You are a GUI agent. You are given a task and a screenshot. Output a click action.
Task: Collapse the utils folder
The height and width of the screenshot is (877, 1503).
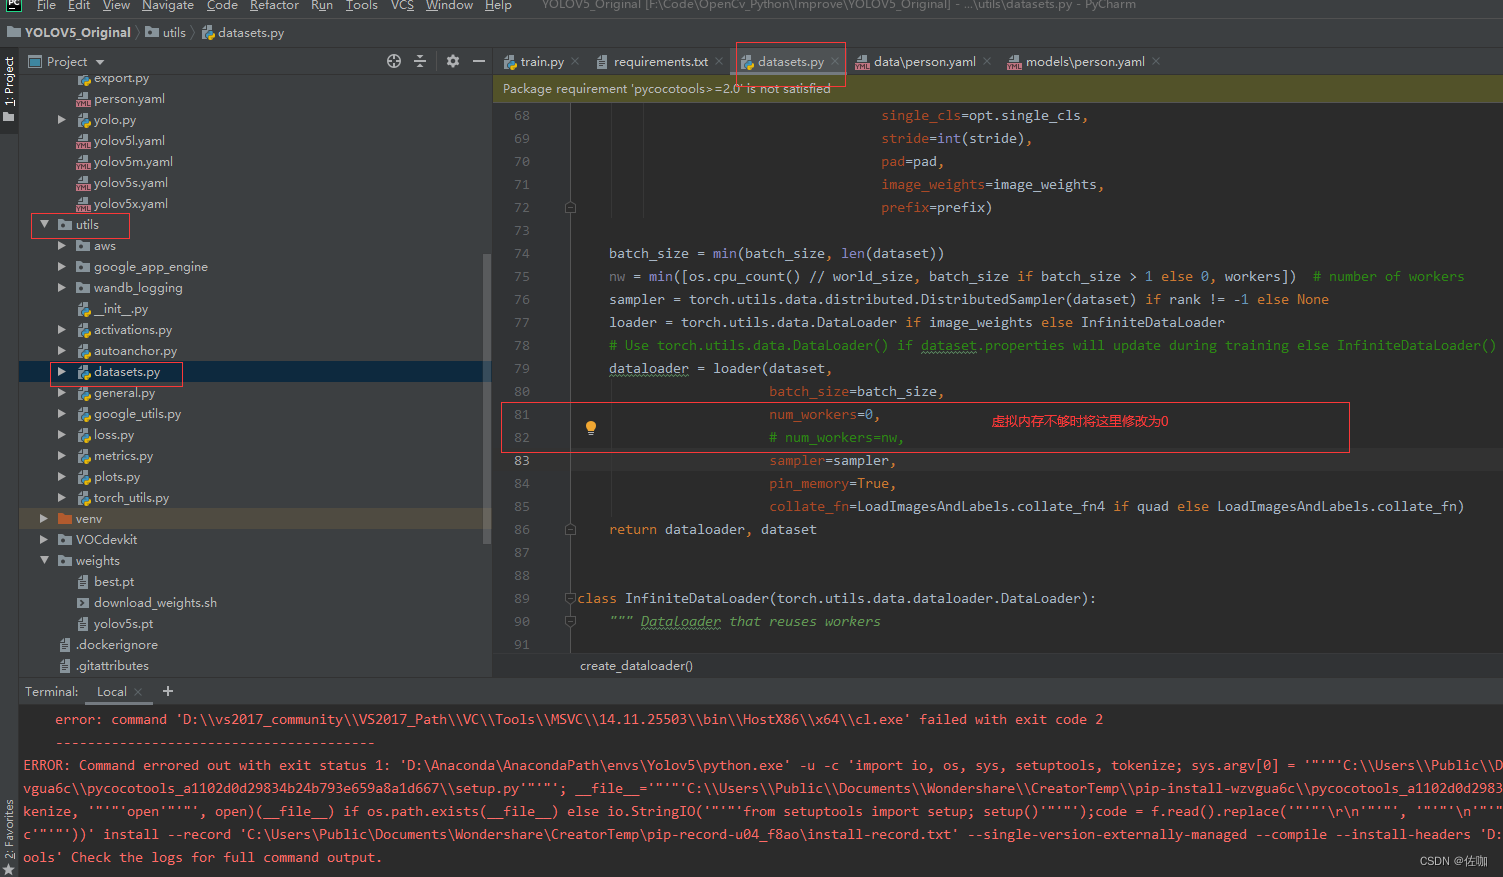(44, 225)
